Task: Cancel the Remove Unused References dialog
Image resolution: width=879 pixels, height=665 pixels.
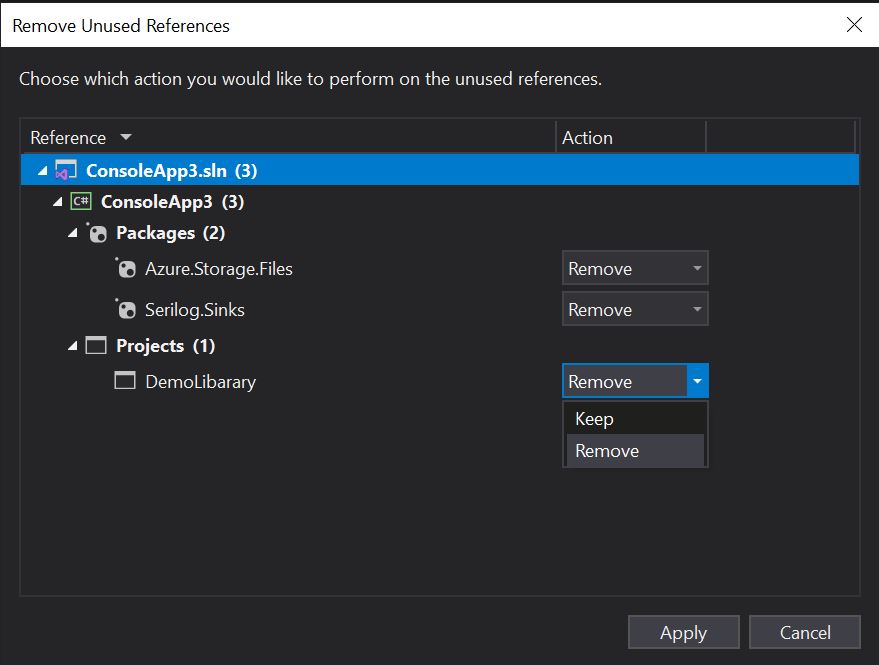Action: (x=805, y=632)
